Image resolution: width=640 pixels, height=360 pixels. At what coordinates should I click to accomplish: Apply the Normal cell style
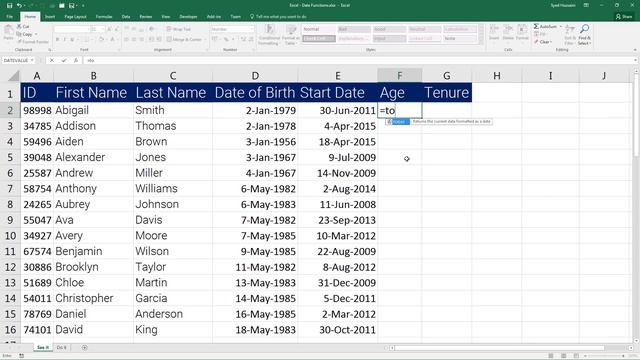coord(319,29)
